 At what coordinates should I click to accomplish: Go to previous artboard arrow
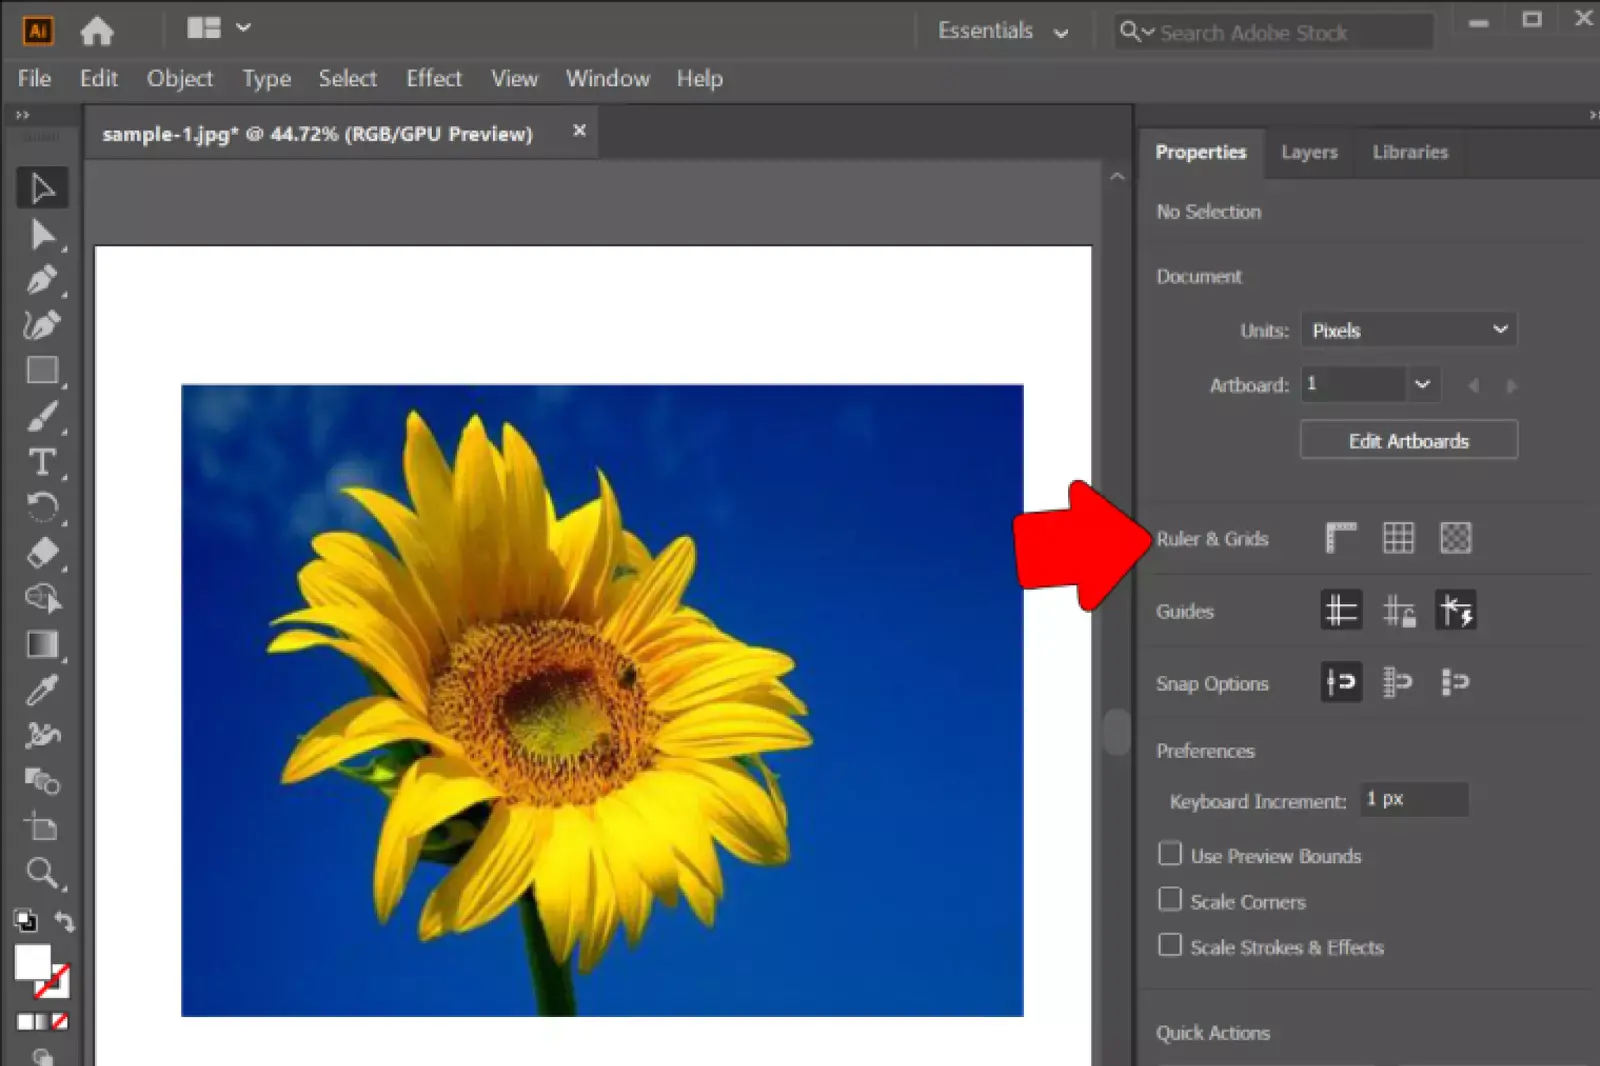1472,385
